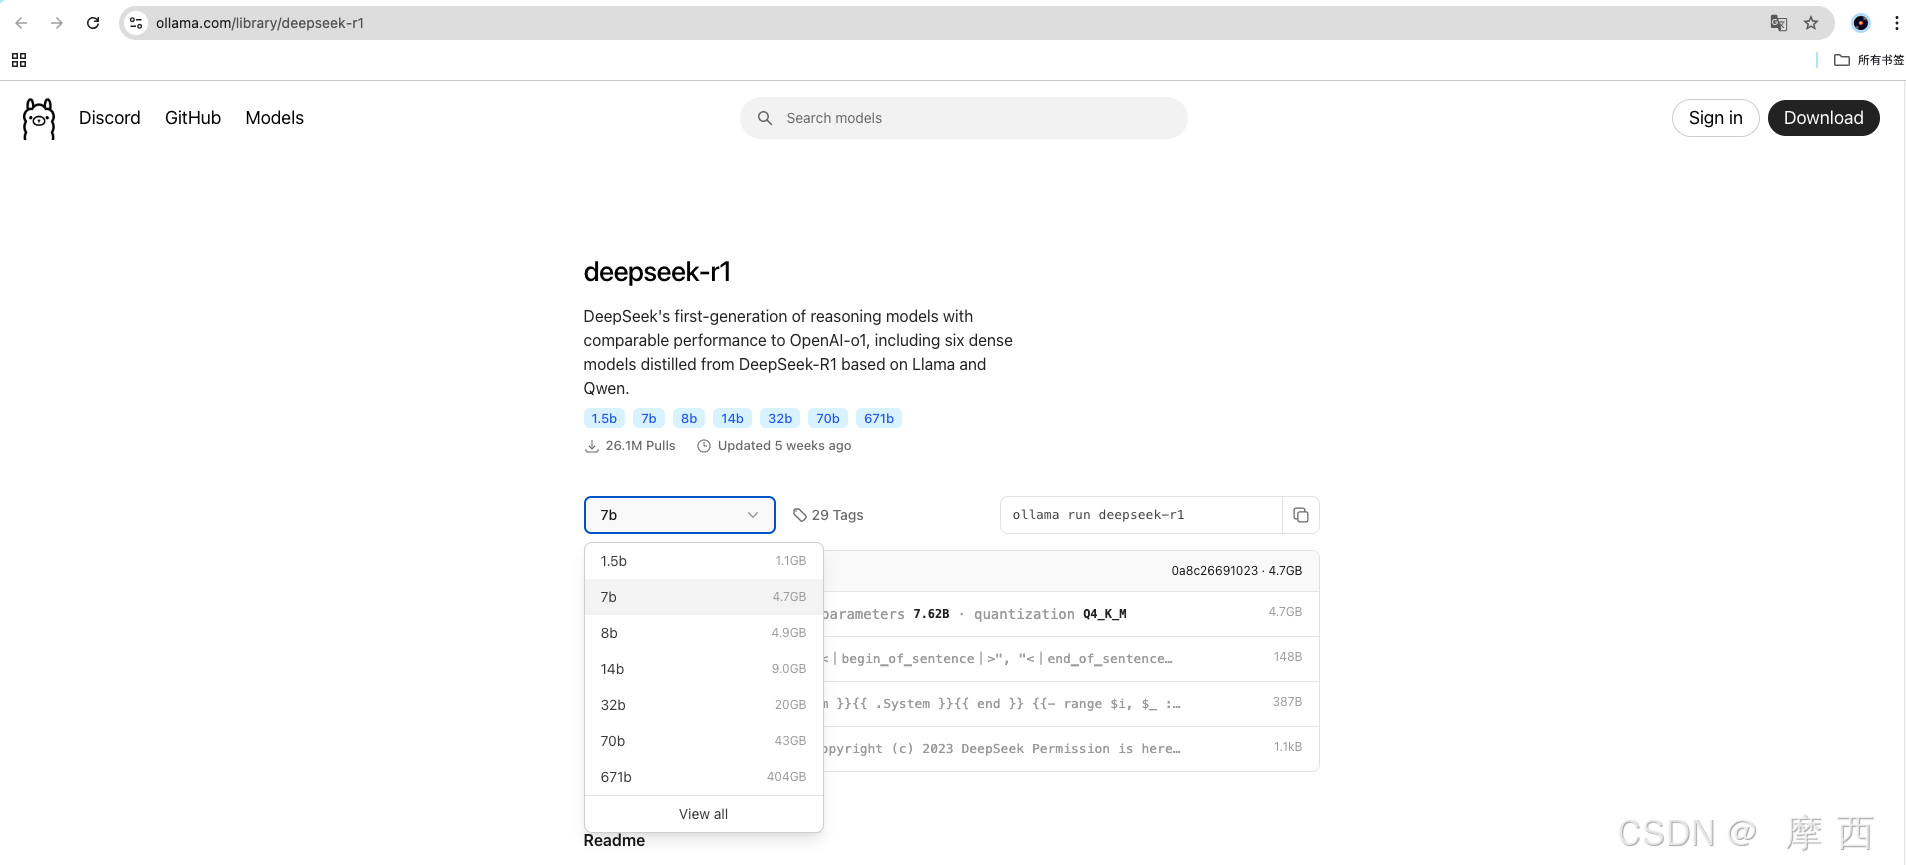The height and width of the screenshot is (865, 1906).
Task: Click the deepseek-r1 page title
Action: [657, 272]
